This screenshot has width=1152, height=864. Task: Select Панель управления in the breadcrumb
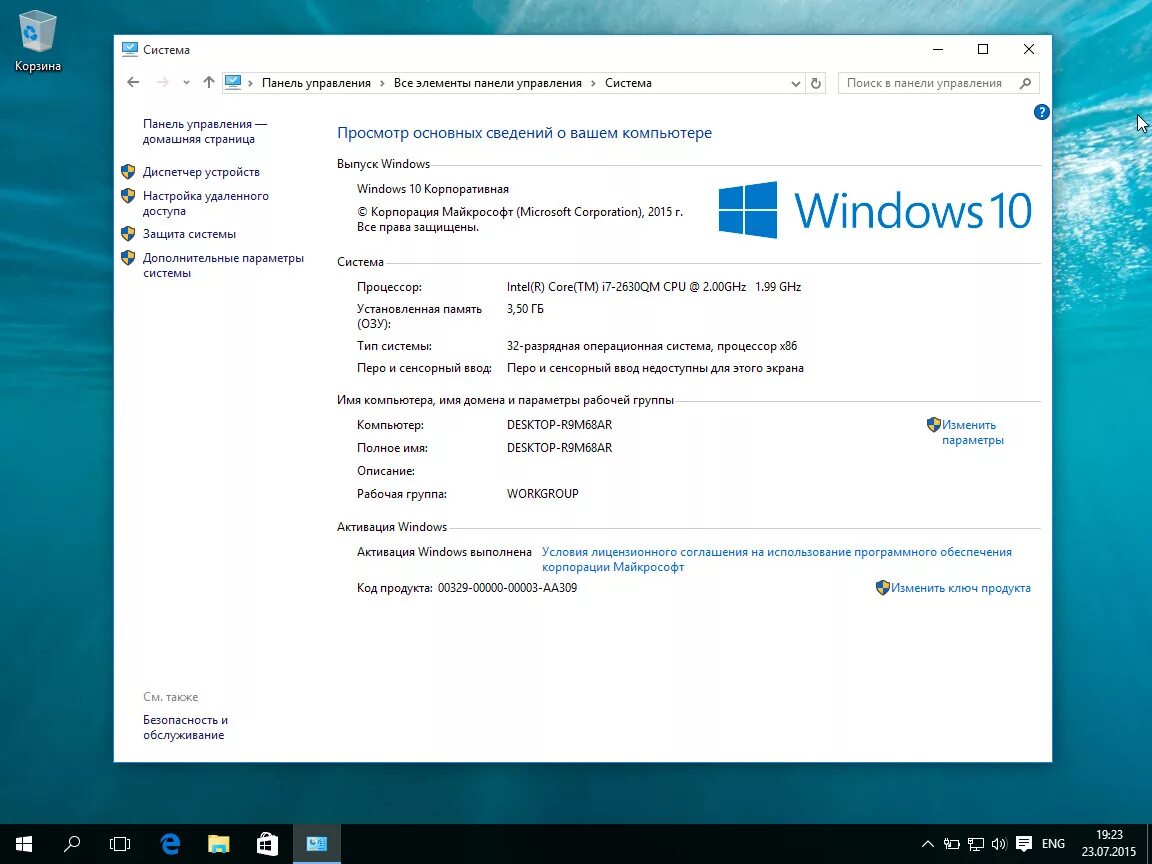(x=316, y=83)
